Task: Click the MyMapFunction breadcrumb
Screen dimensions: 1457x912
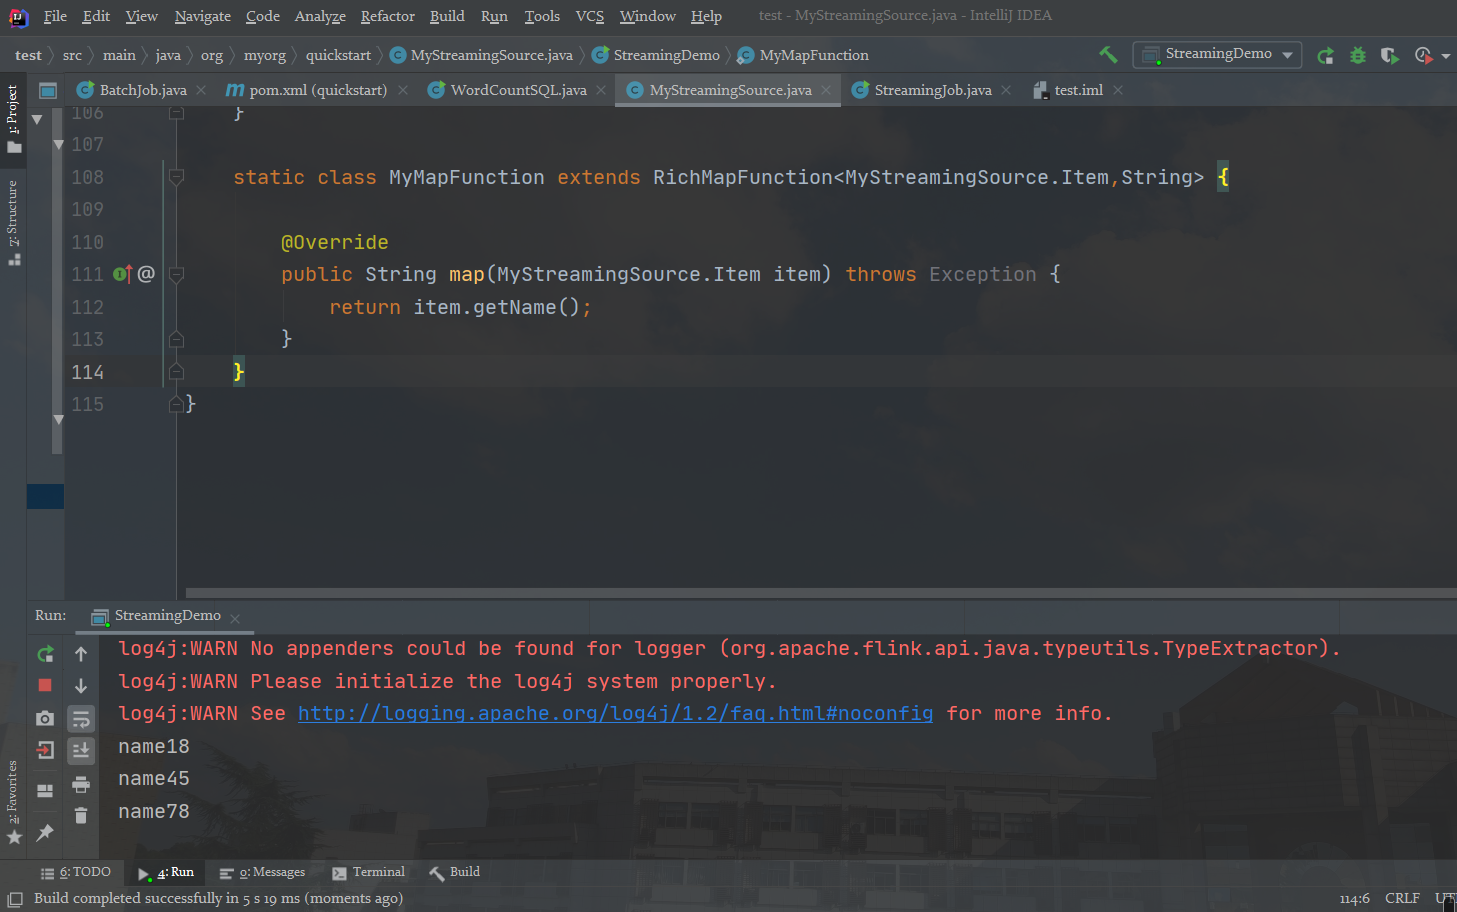Action: coord(803,55)
